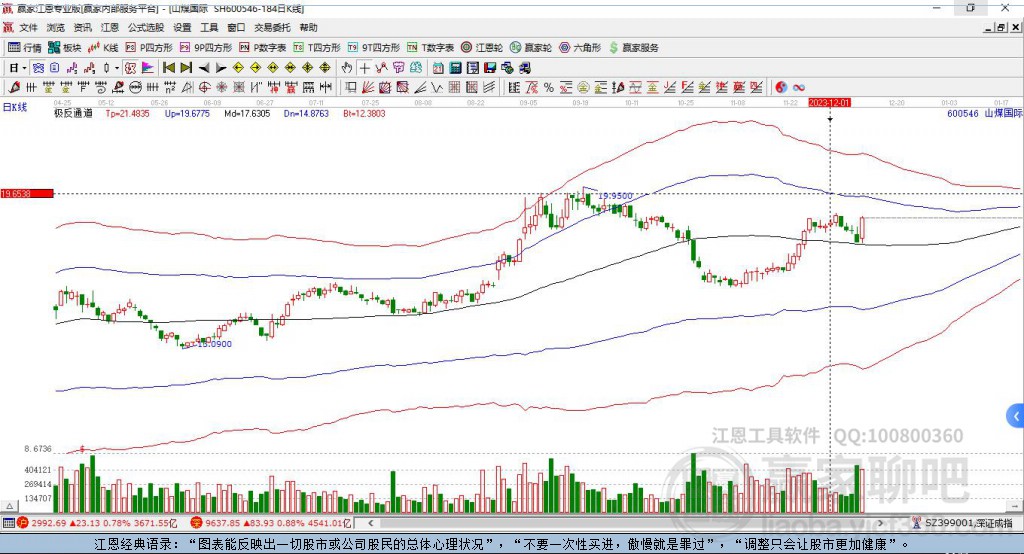The width and height of the screenshot is (1024, 554).
Task: Open the T数字表 tool
Action: (x=430, y=48)
